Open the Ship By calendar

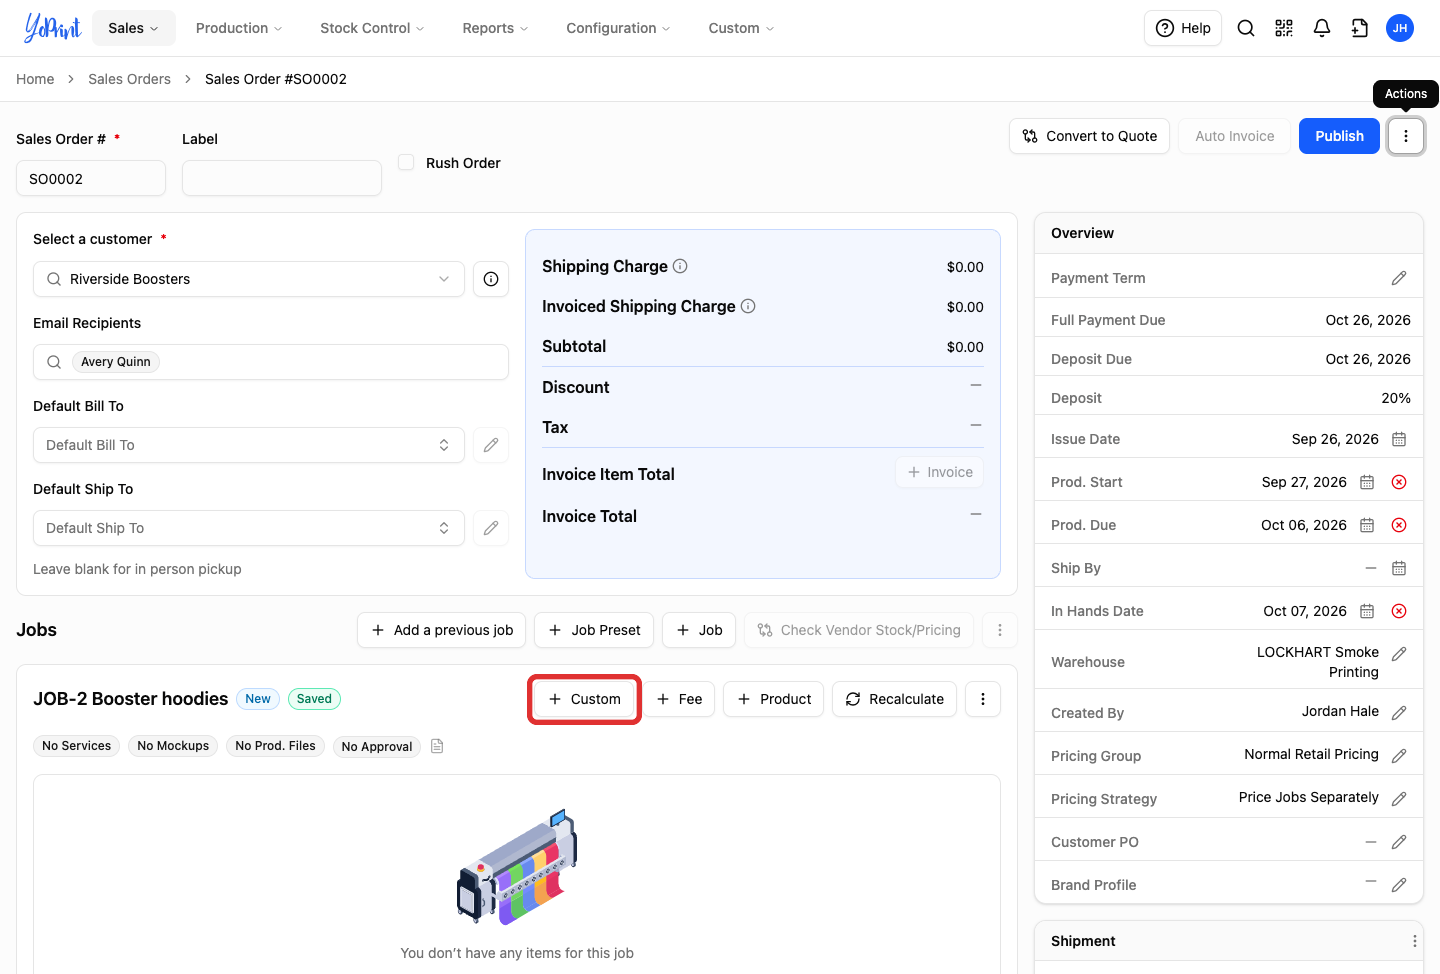[1399, 568]
